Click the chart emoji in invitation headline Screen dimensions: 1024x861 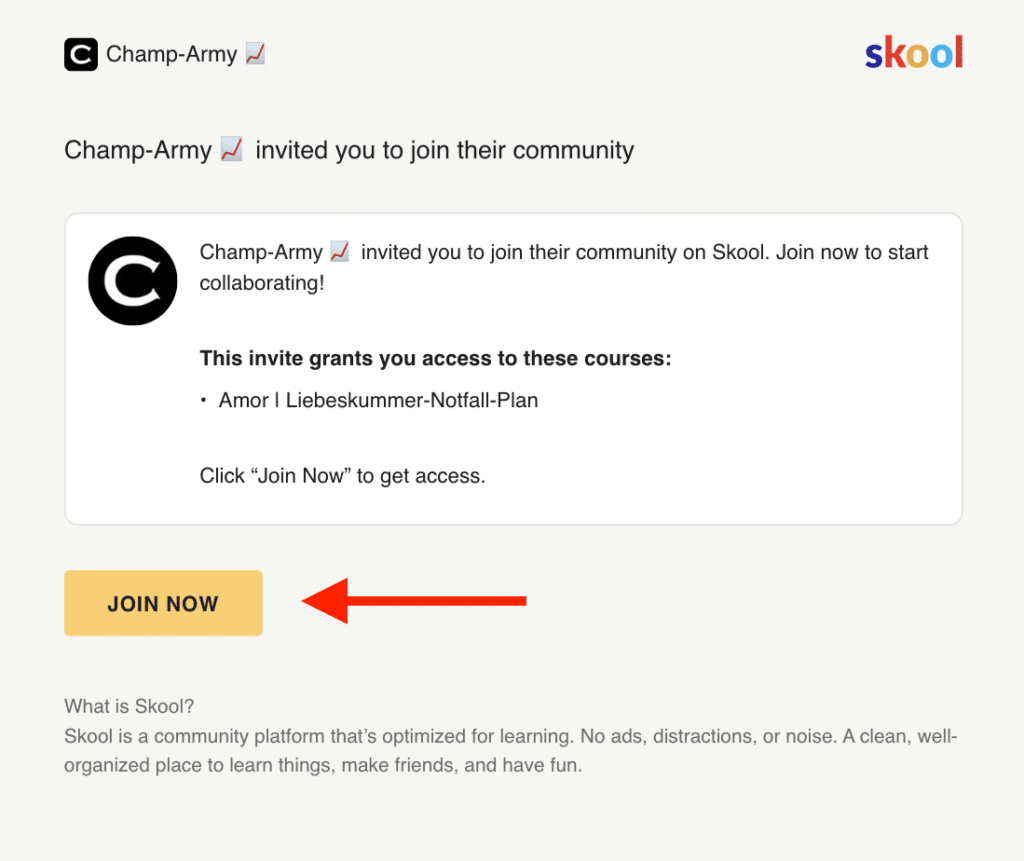pos(231,149)
